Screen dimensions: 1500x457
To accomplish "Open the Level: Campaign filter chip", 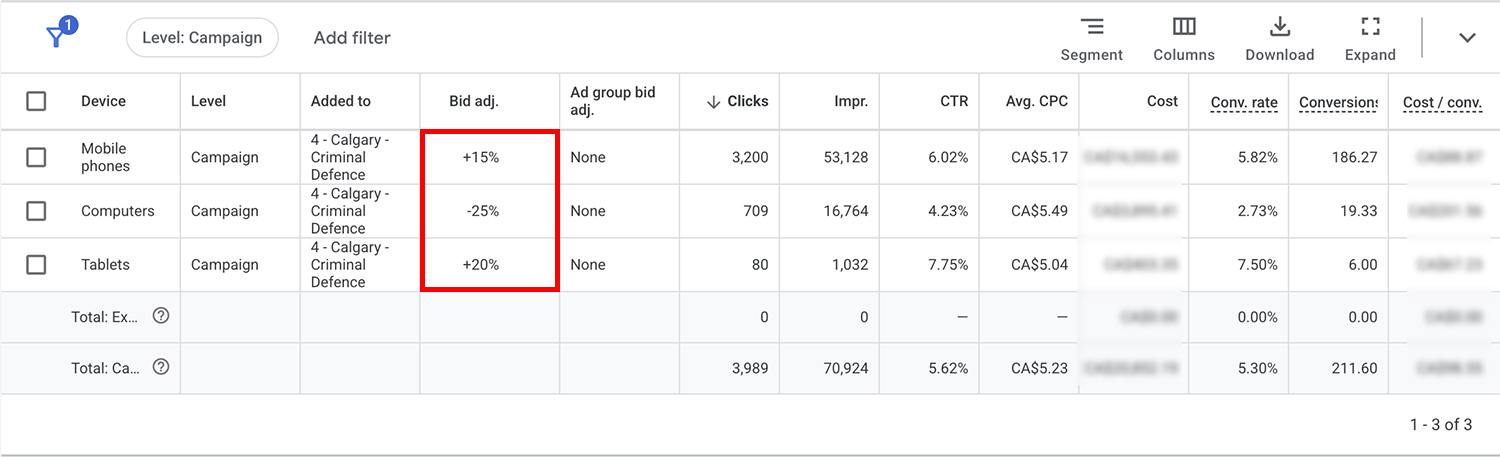I will click(x=202, y=38).
